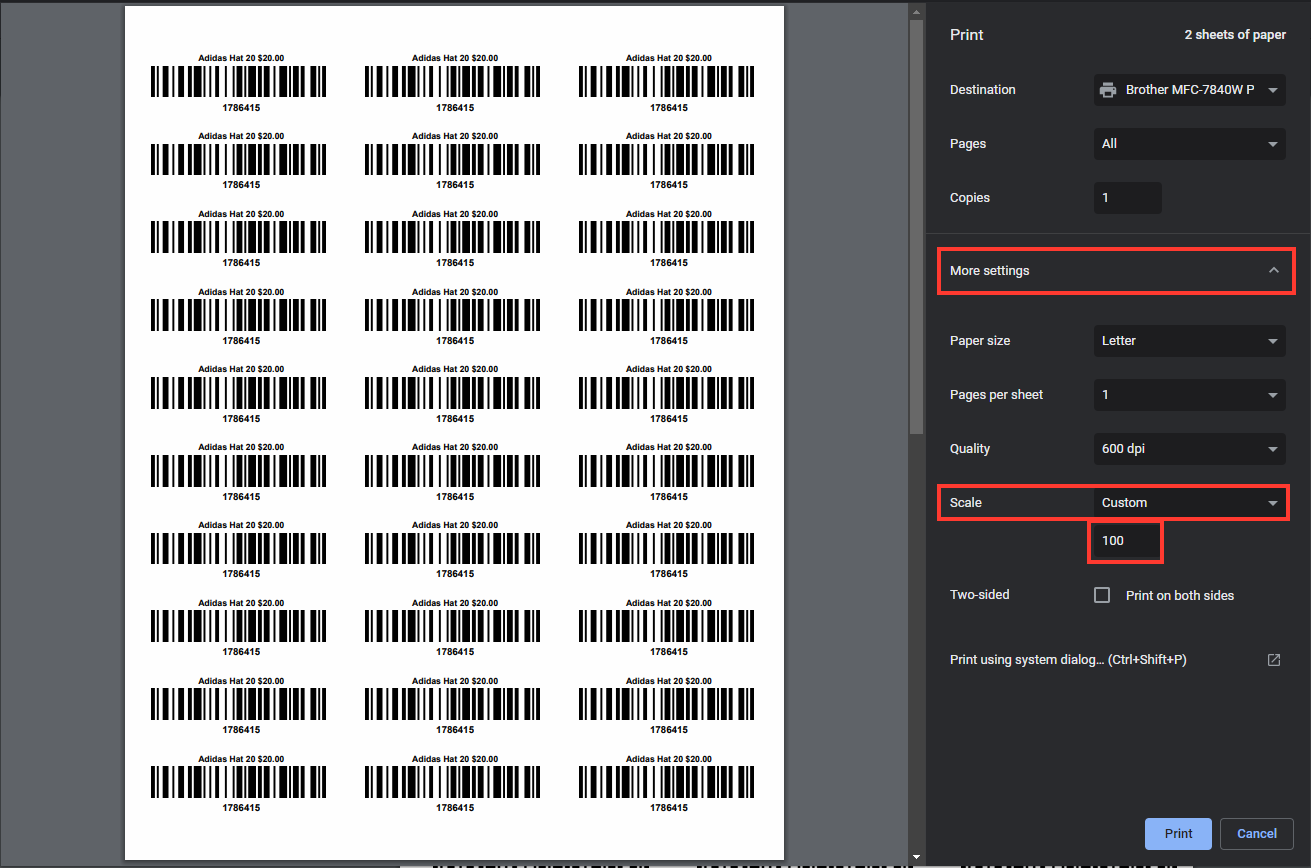
Task: Open Print using system dialog
Action: pyautogui.click(x=1067, y=659)
